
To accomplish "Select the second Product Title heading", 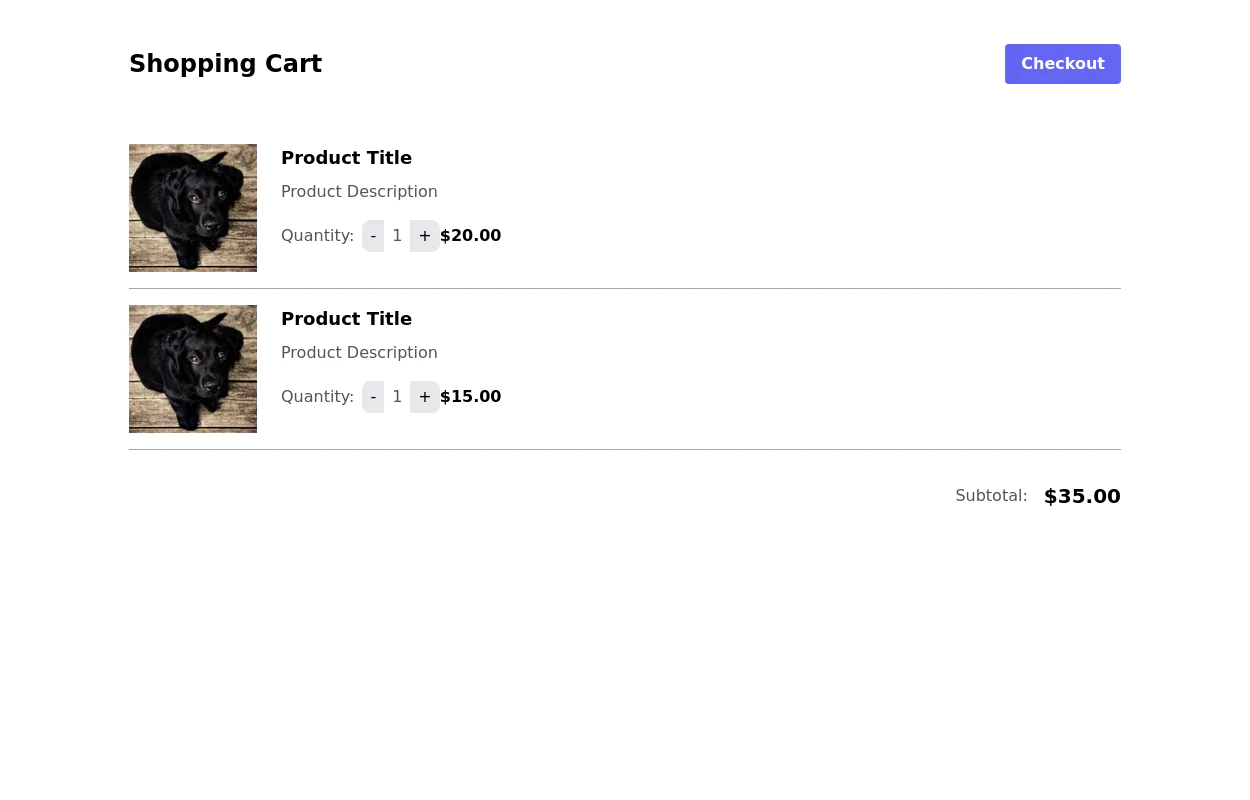I will [346, 319].
